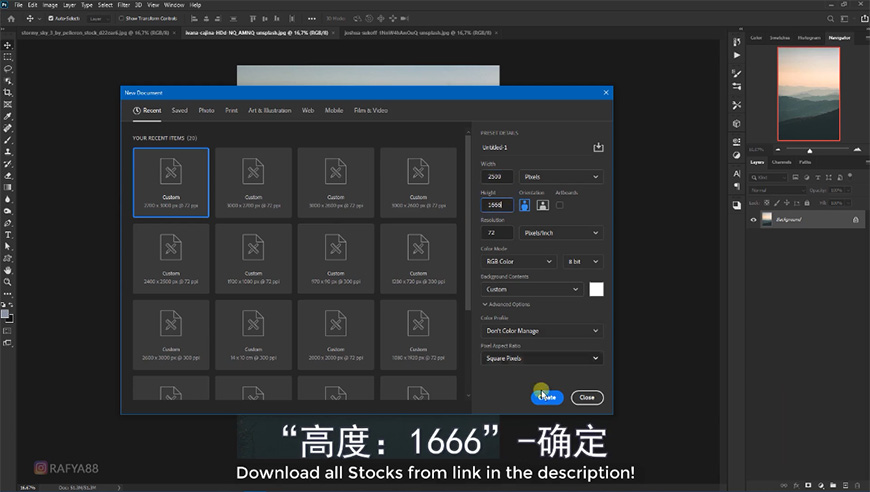The width and height of the screenshot is (870, 492).
Task: Click the filter for type layers icon
Action: [817, 177]
